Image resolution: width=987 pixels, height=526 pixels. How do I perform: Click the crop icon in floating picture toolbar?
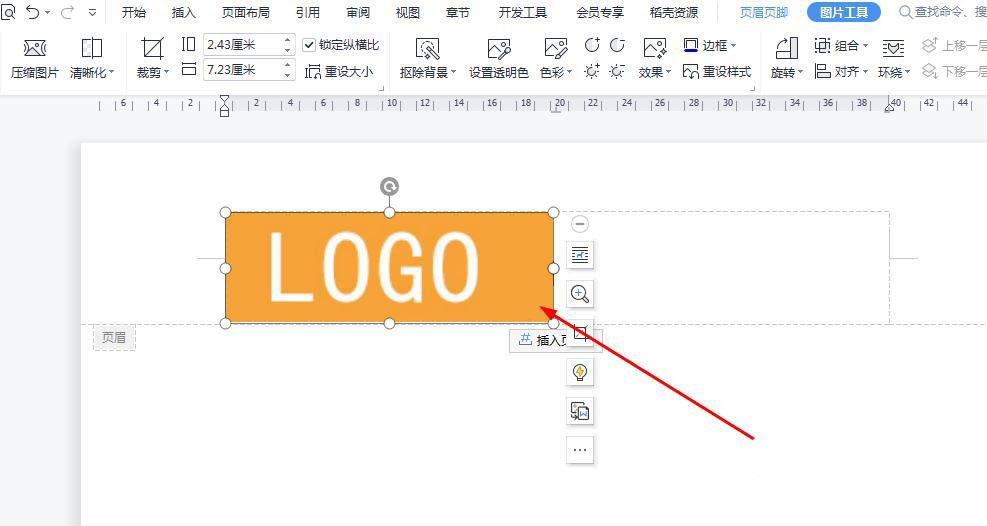(x=580, y=333)
